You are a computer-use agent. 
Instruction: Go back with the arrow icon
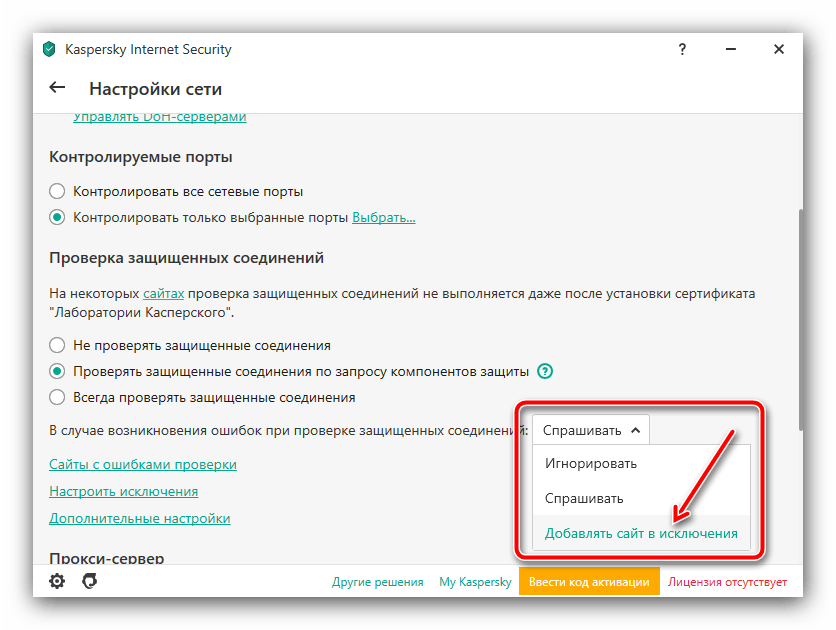[x=57, y=87]
